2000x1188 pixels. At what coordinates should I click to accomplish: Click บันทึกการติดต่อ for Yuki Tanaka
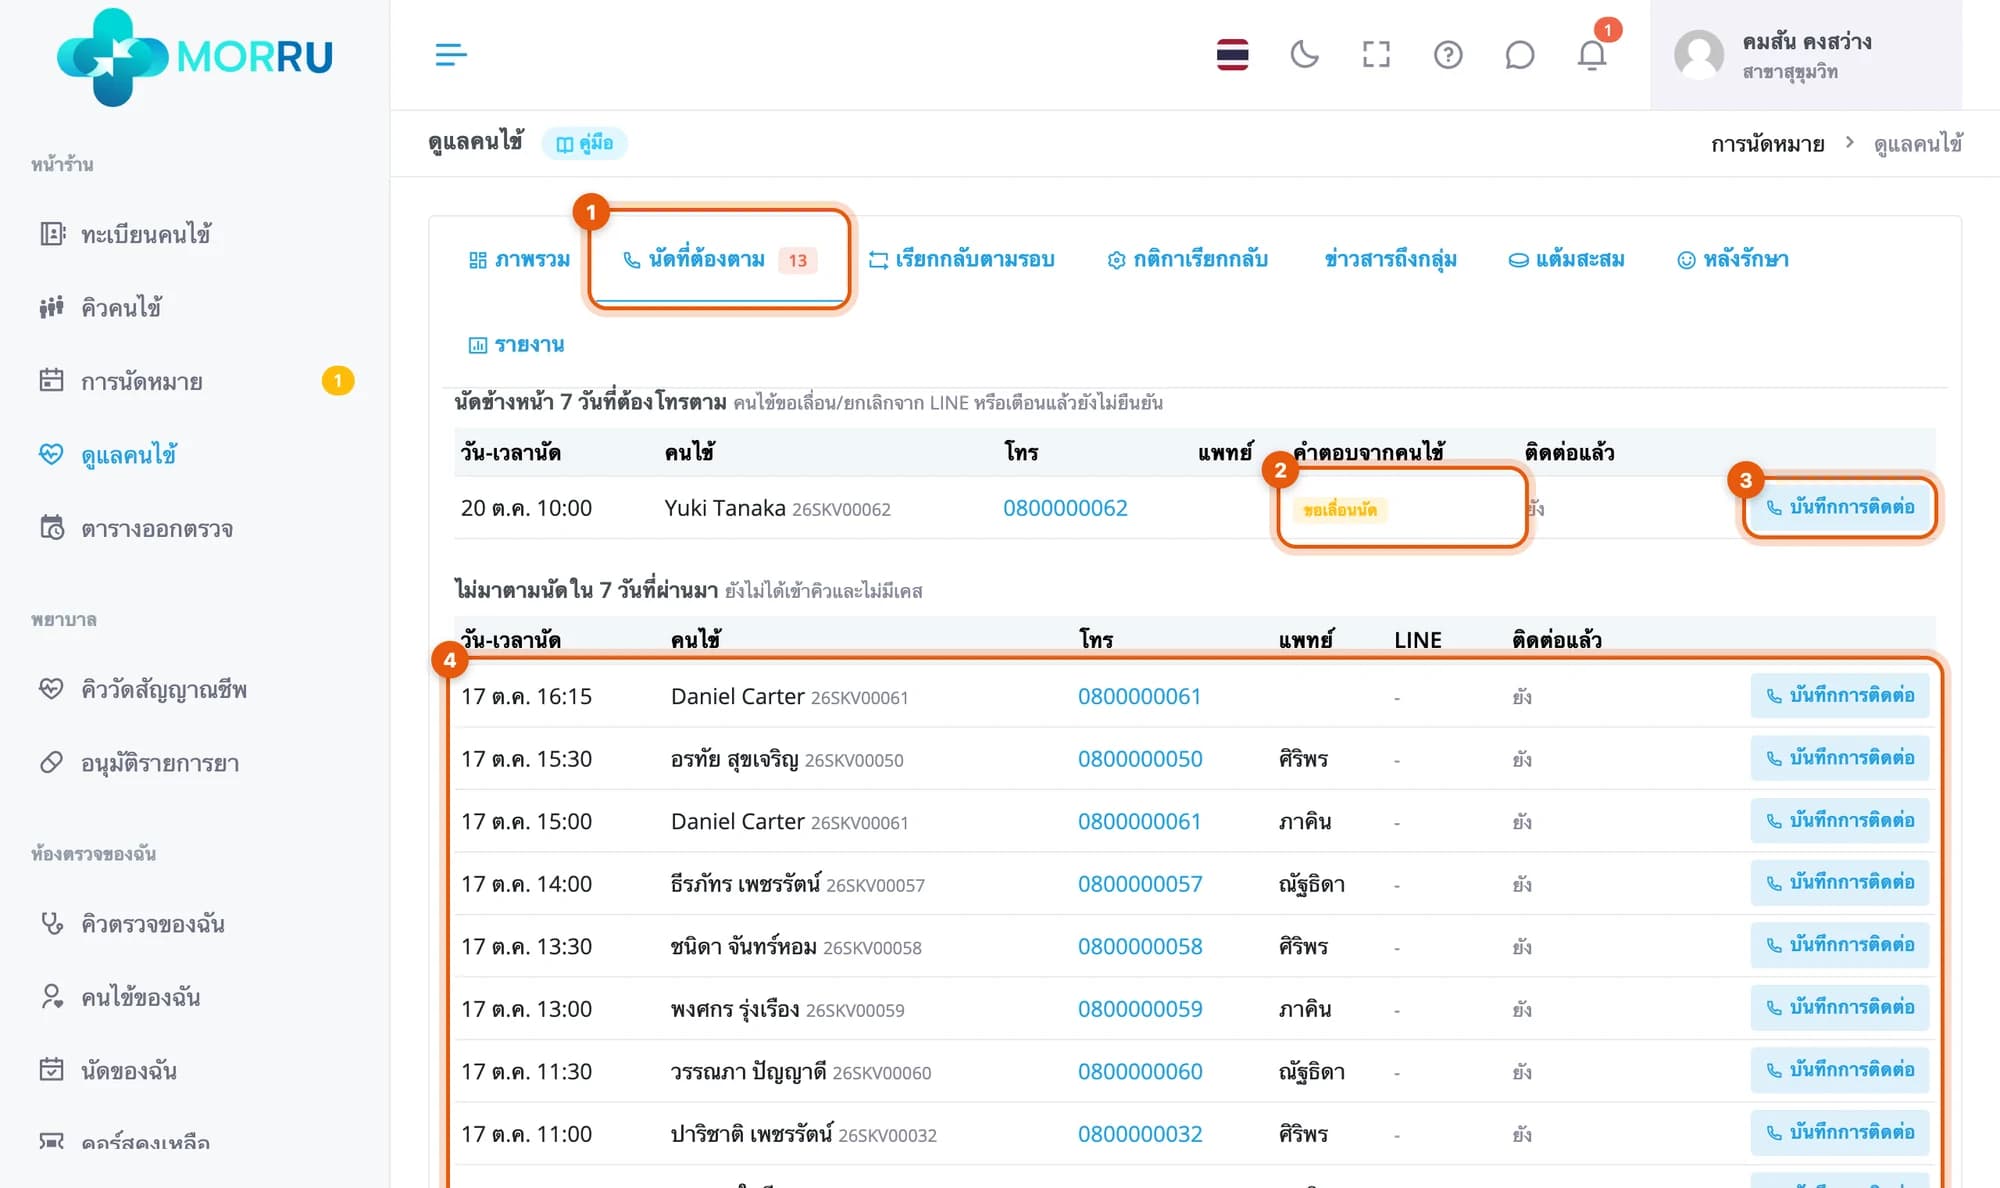1839,507
